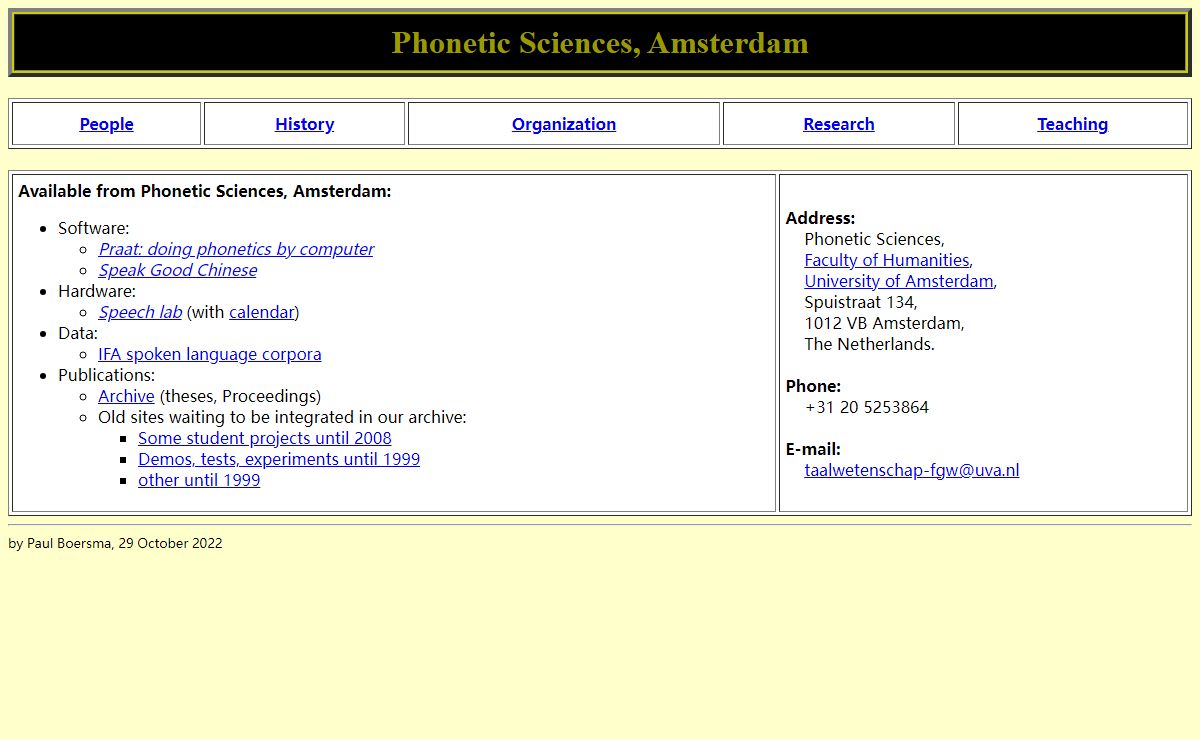Select '(theses, Proceedings)' text after Archive
Viewport: 1200px width, 740px height.
point(240,396)
